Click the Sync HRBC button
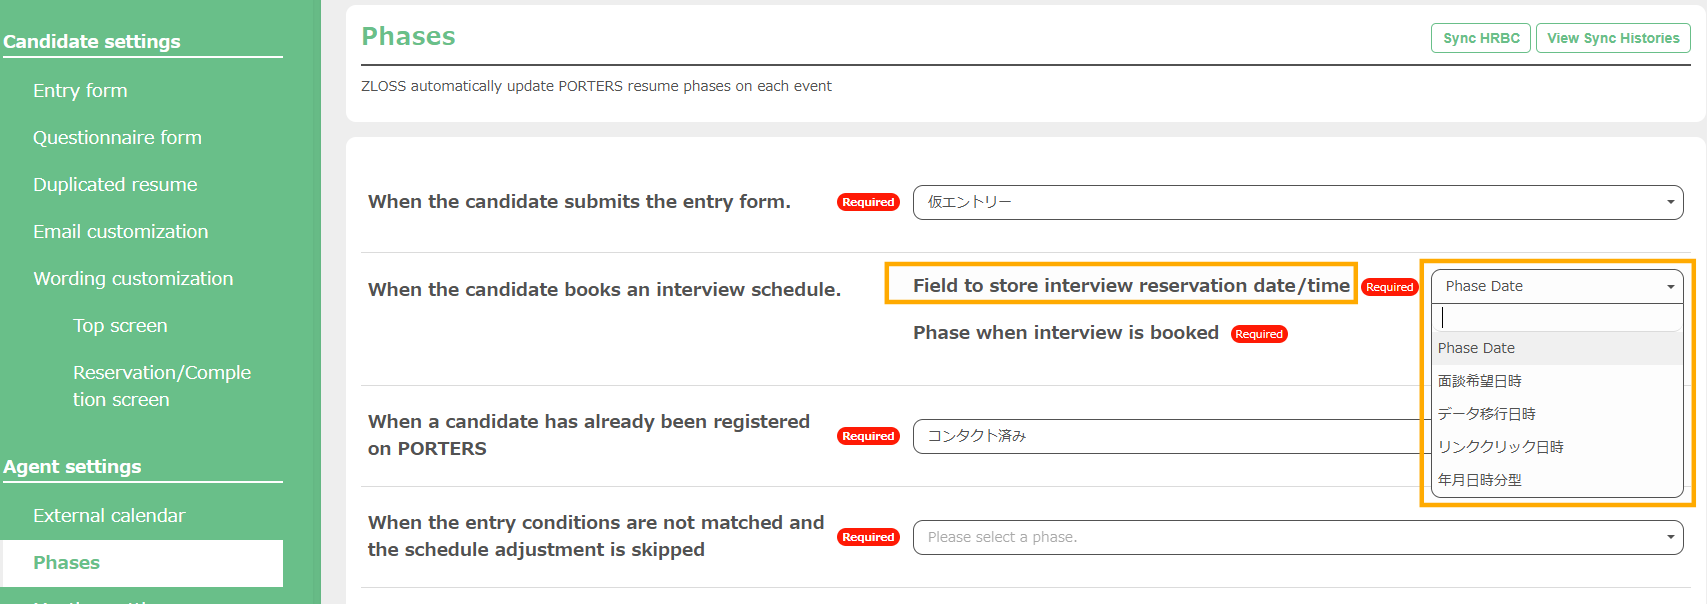This screenshot has height=604, width=1707. [x=1480, y=38]
